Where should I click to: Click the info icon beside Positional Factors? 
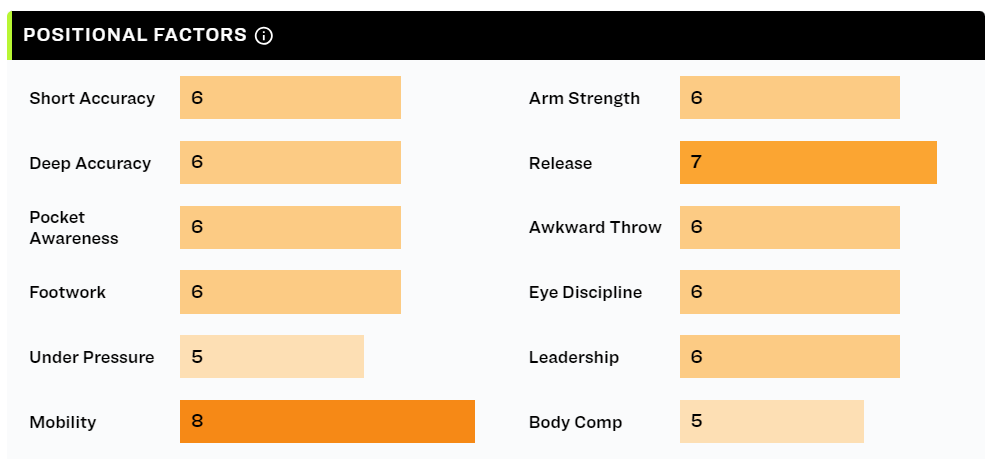click(264, 36)
